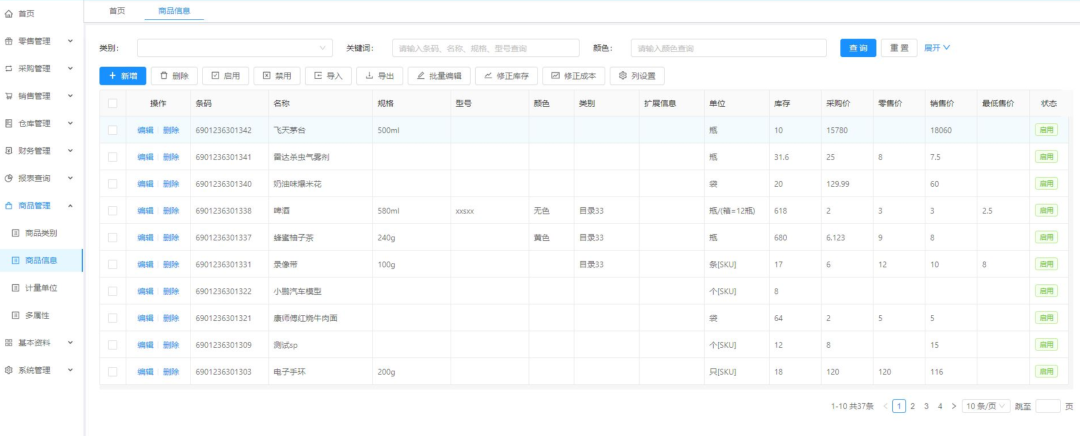The width and height of the screenshot is (1080, 436).
Task: Click the 仓库管理 sidebar icon
Action: (x=9, y=123)
